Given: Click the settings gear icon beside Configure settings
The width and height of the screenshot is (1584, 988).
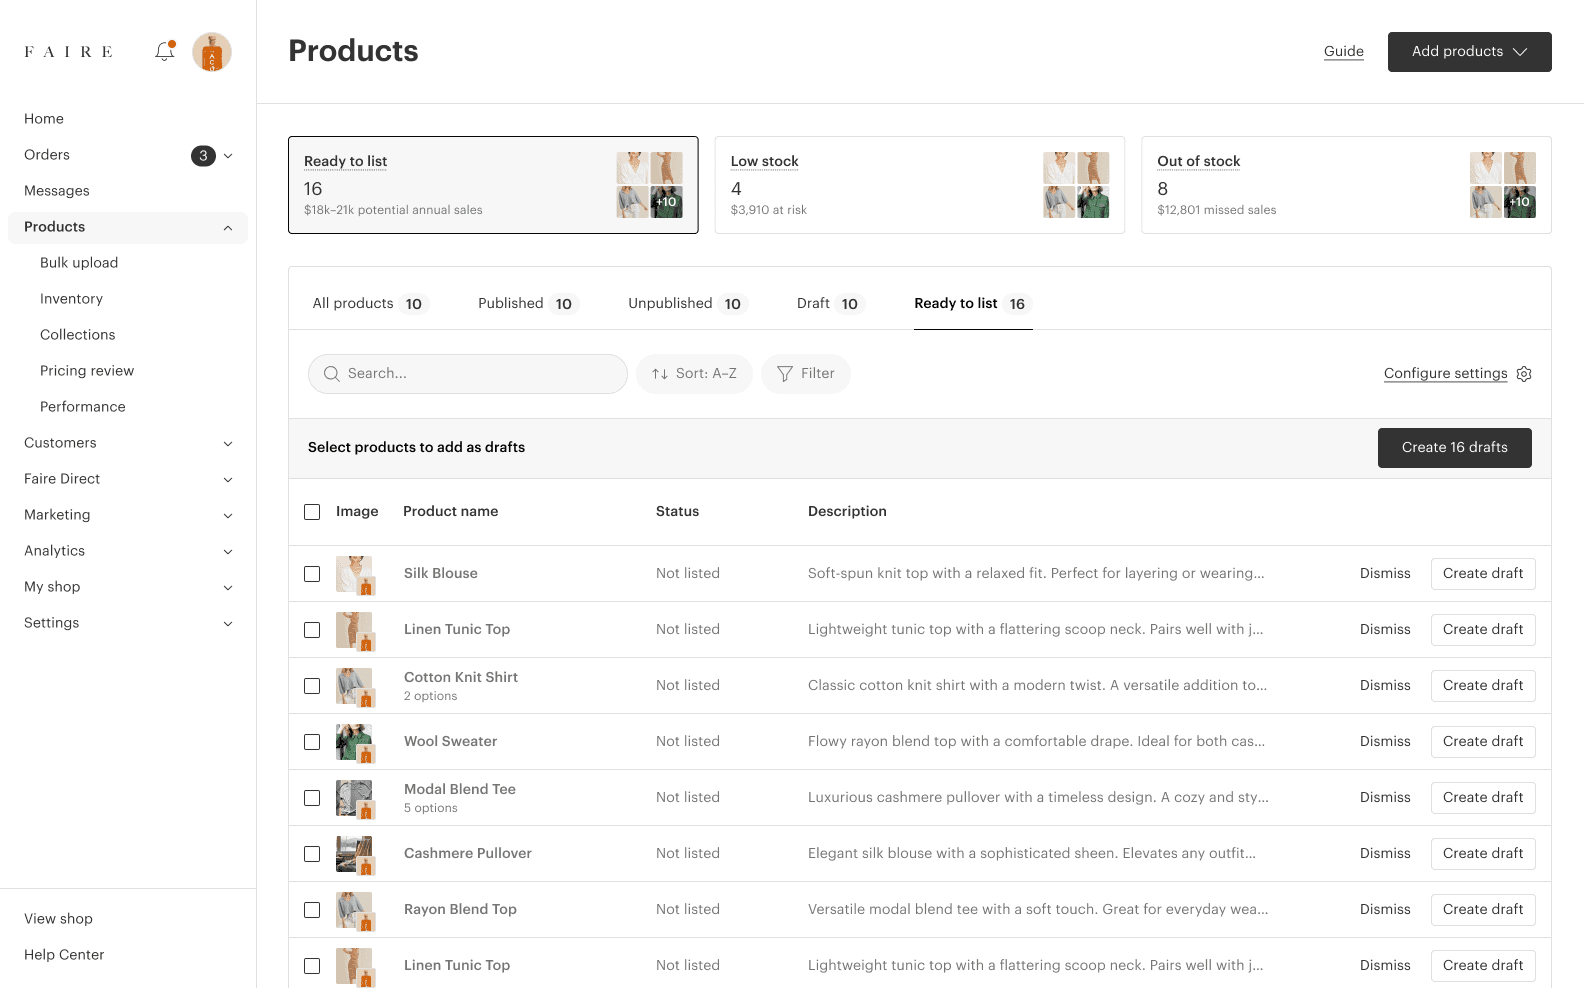Looking at the screenshot, I should pyautogui.click(x=1524, y=374).
